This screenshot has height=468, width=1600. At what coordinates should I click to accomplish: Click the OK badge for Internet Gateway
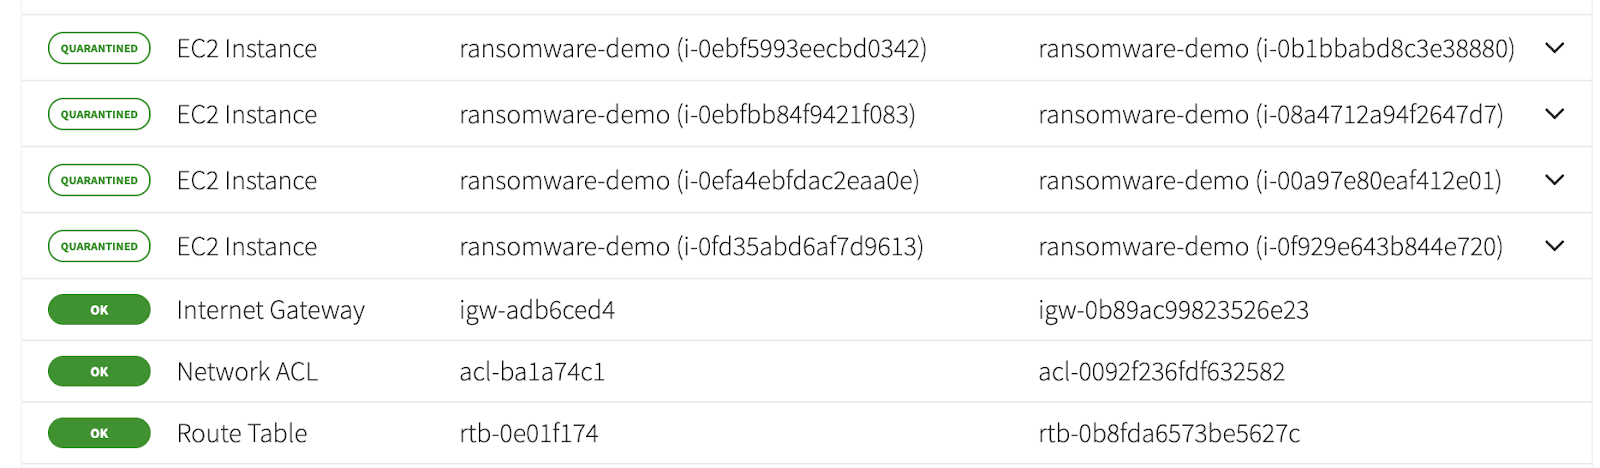click(99, 310)
